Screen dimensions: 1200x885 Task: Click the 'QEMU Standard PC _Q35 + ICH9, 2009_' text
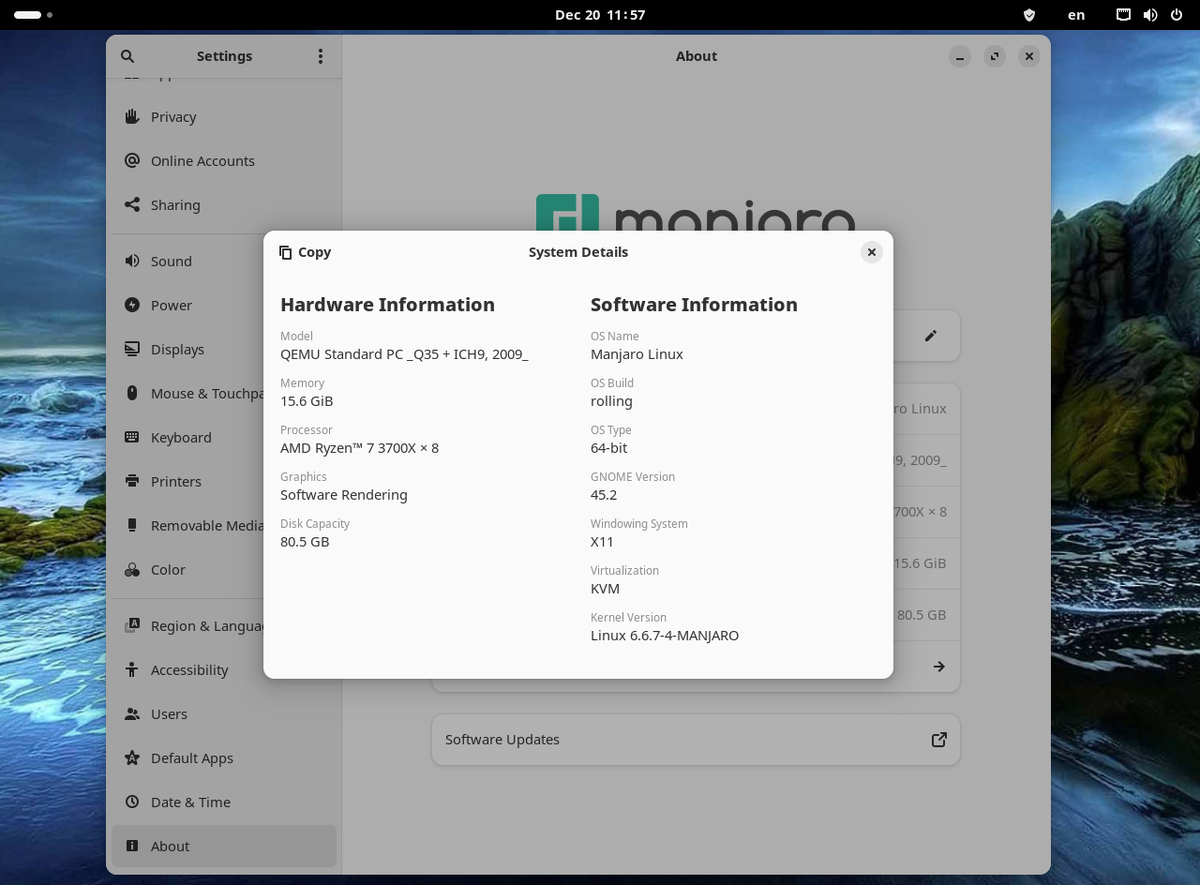tap(404, 354)
